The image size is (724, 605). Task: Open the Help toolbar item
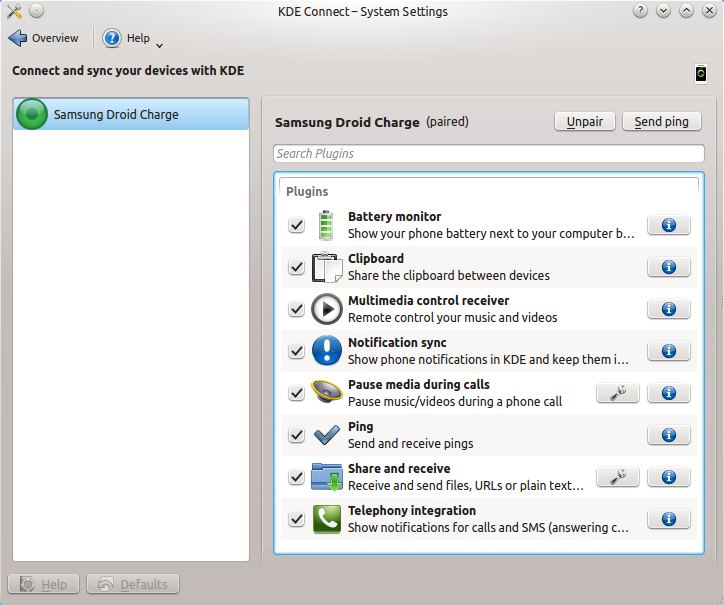(x=126, y=38)
